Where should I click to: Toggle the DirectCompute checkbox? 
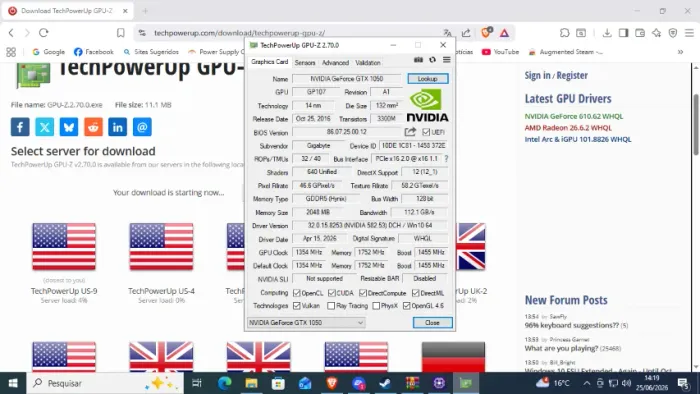tap(363, 293)
